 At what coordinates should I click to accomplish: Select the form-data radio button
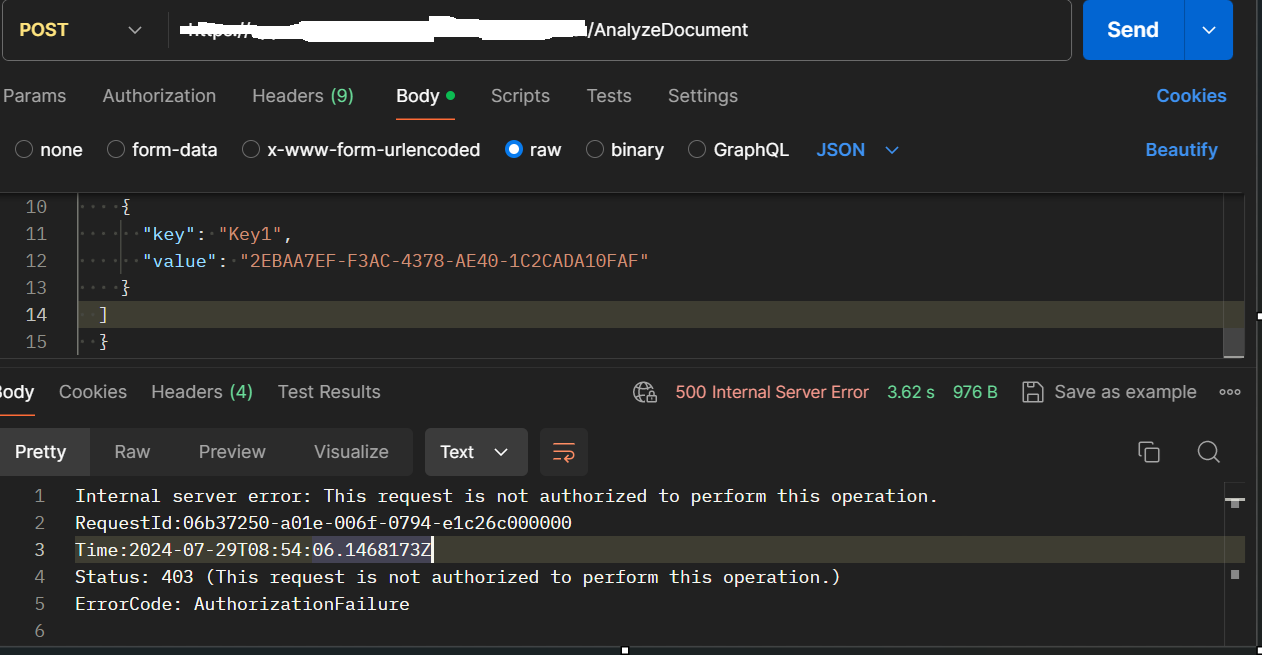115,150
